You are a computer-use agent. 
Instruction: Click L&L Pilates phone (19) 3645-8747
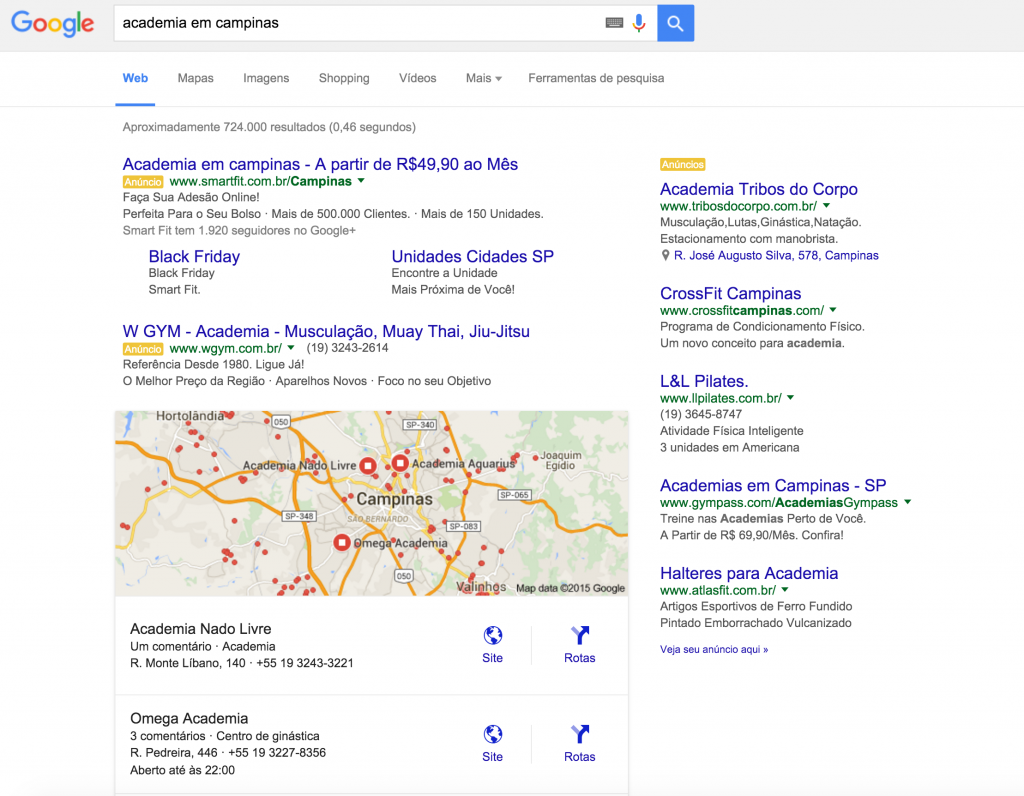pos(701,415)
